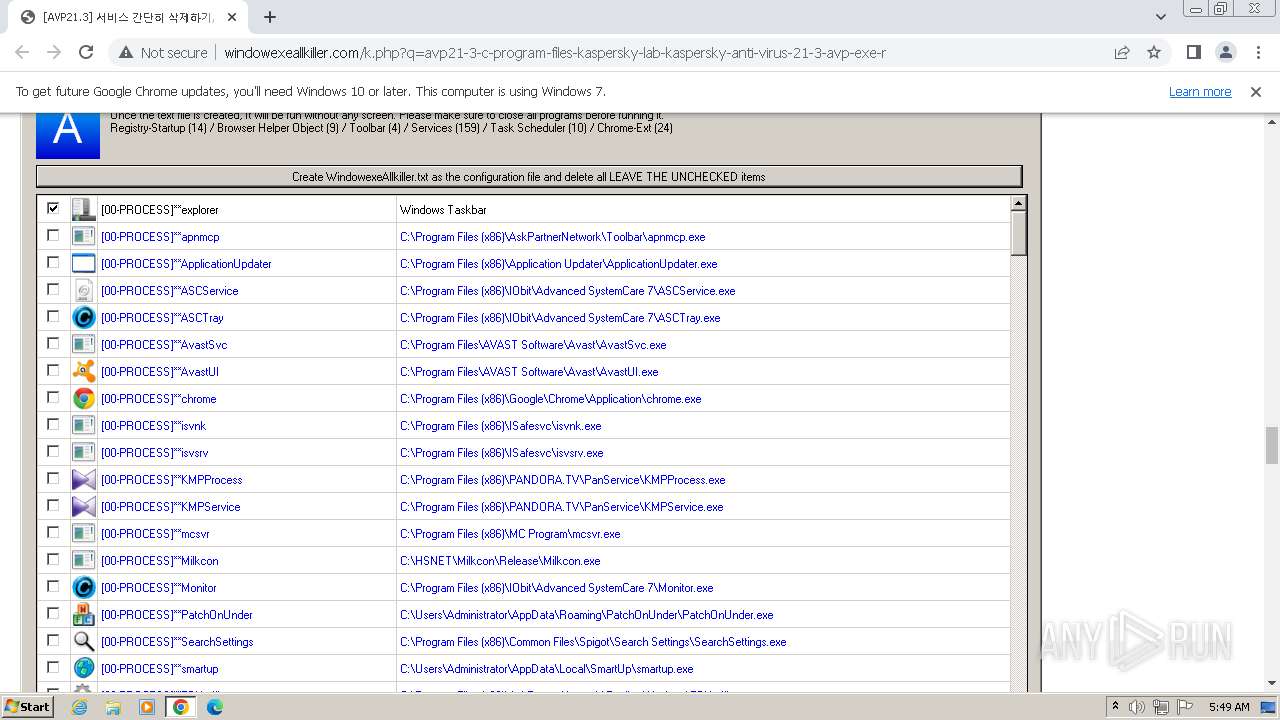The image size is (1280, 720).
Task: Open the AvastUI.exe path link
Action: [x=529, y=372]
